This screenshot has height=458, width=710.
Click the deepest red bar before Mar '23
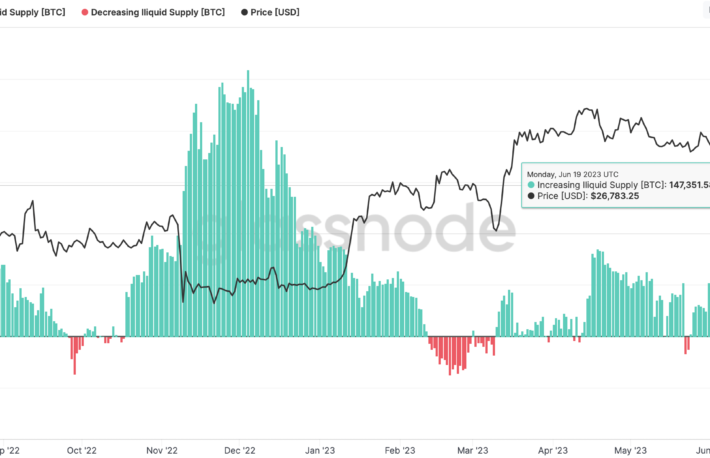pyautogui.click(x=450, y=356)
